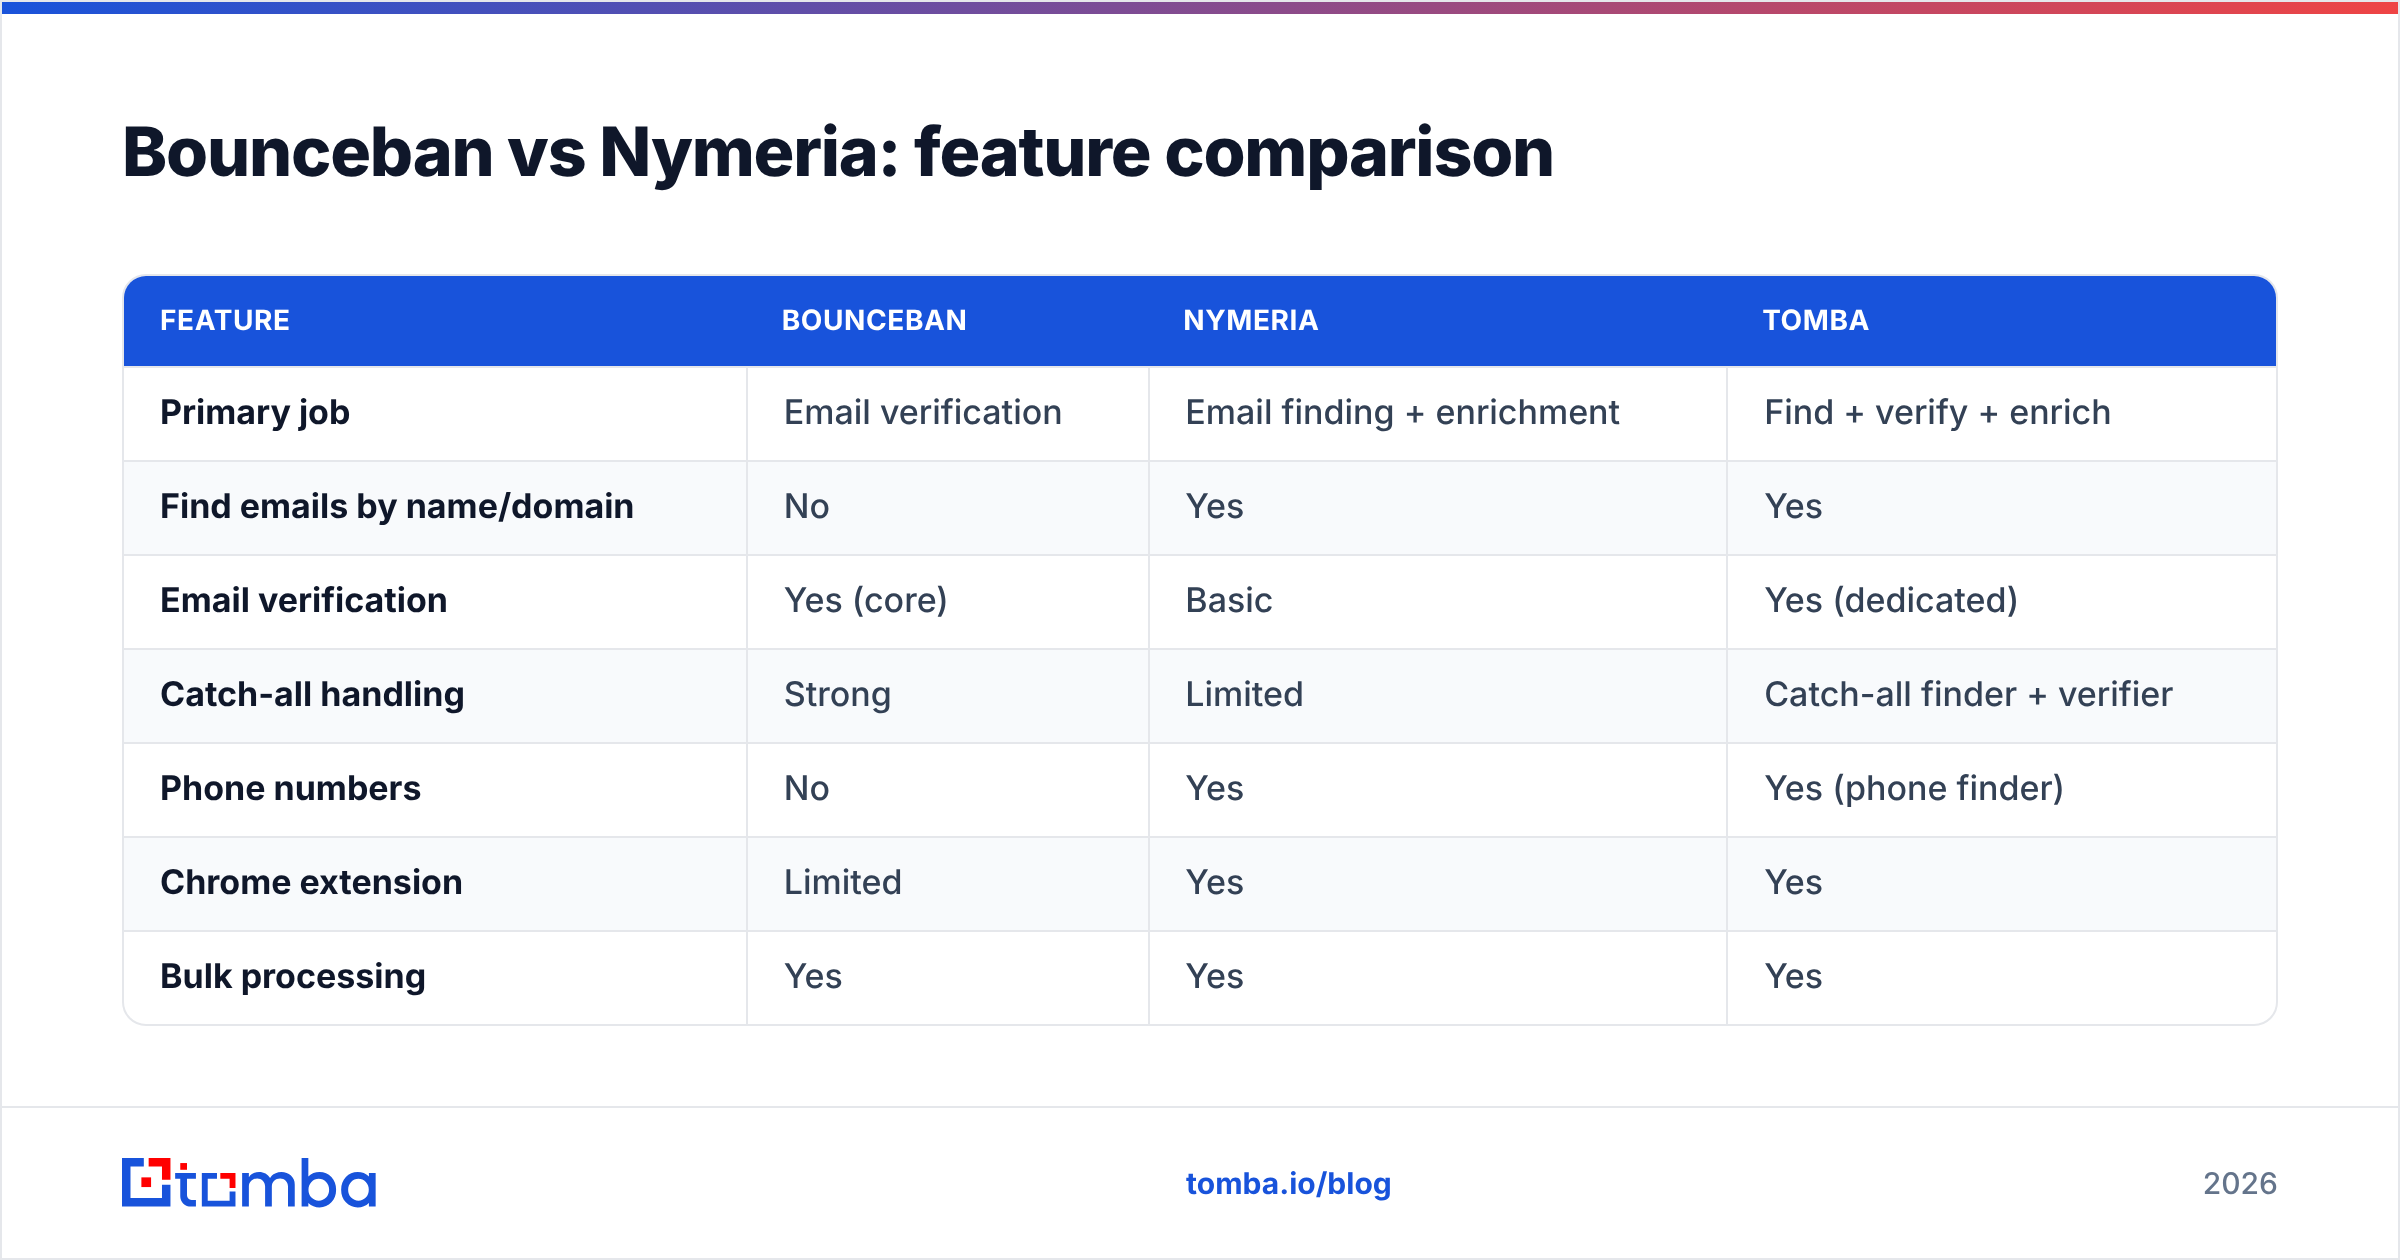Click the 'Email verification' feature row label
Image resolution: width=2400 pixels, height=1260 pixels.
tap(304, 600)
